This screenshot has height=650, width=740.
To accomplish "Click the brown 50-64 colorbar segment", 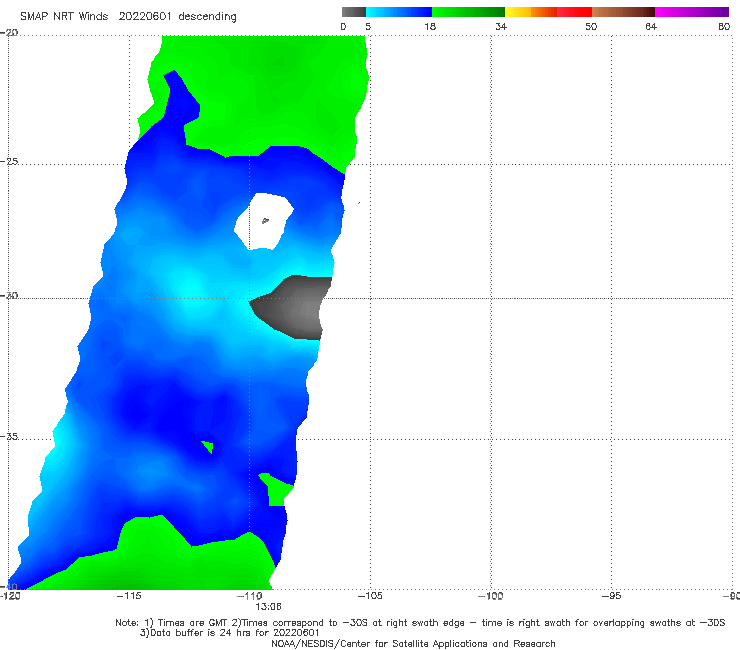I will 623,12.
